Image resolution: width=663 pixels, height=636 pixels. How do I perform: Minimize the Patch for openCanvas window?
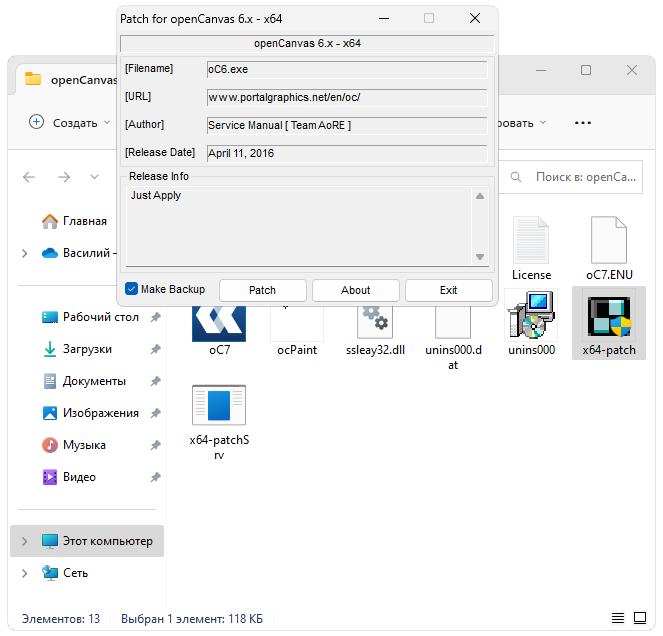(384, 18)
